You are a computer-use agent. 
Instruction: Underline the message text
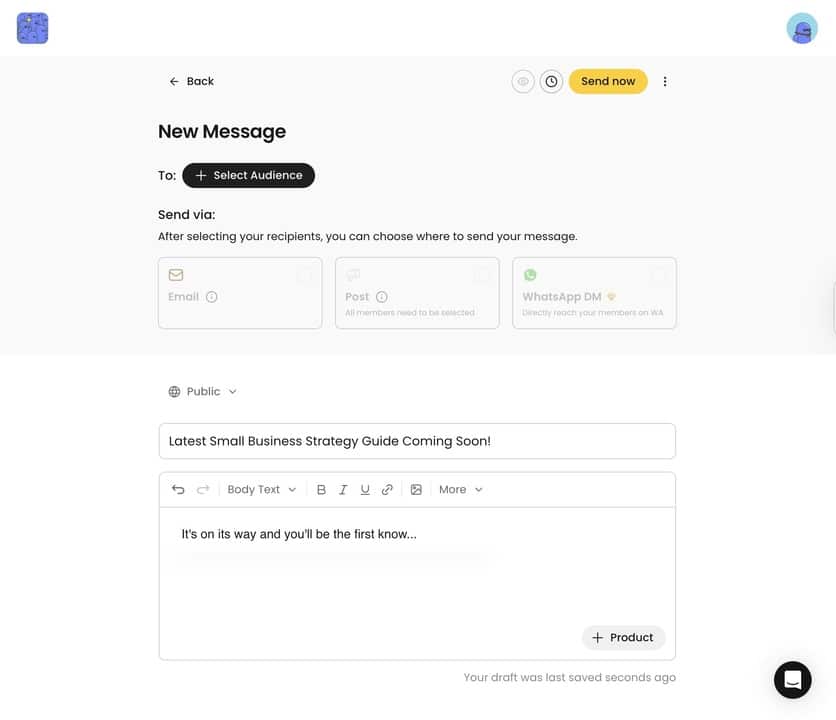[365, 489]
